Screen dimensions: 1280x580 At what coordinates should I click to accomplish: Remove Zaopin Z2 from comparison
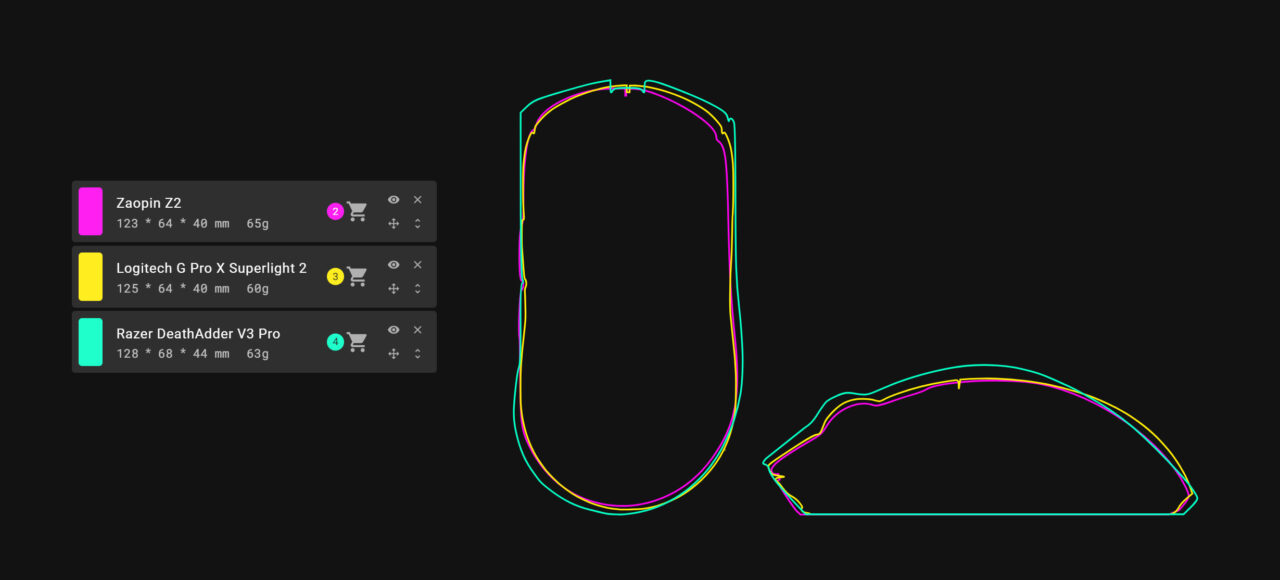[418, 200]
